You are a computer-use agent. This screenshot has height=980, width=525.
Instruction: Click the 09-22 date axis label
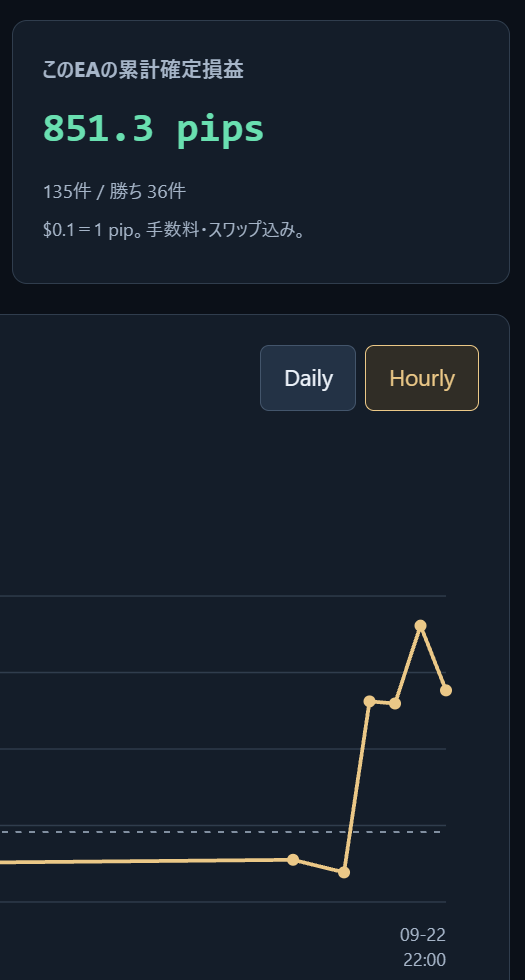point(422,935)
